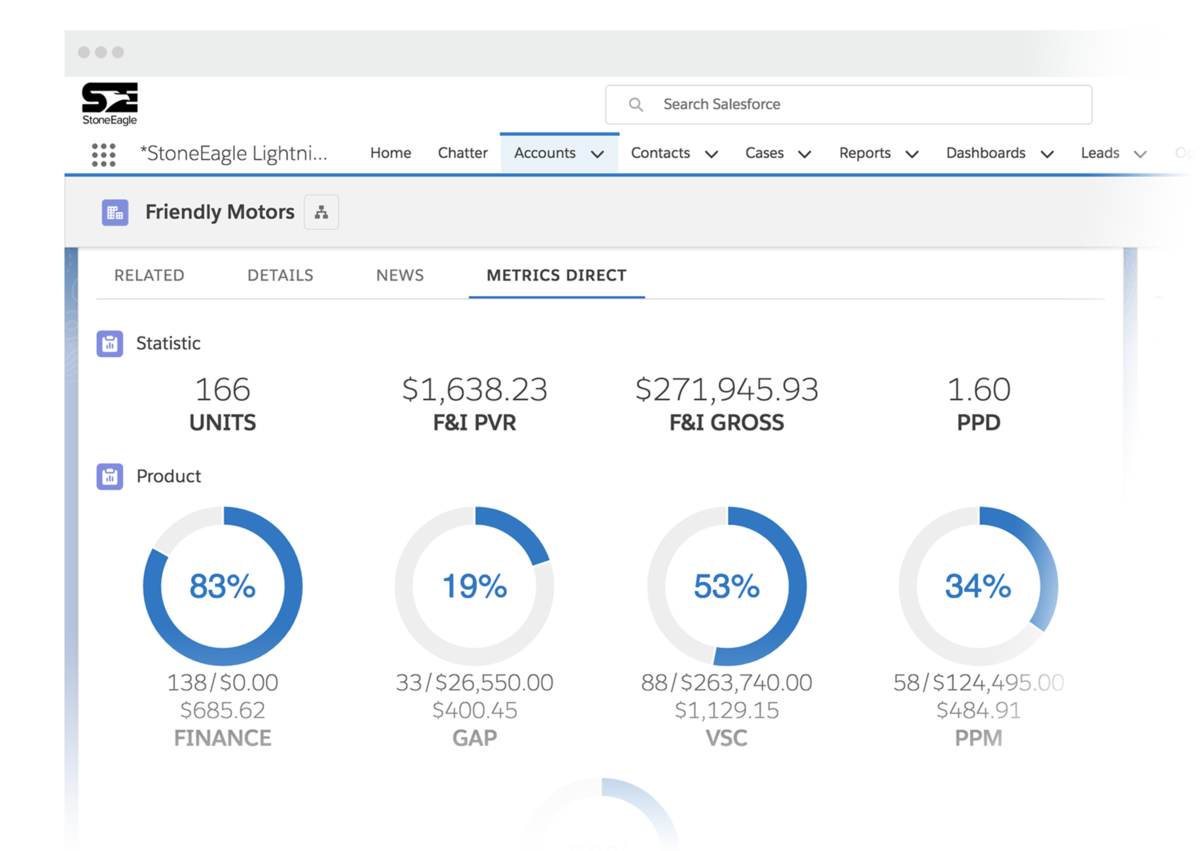The width and height of the screenshot is (1200, 851).
Task: Expand the Leads dropdown chevron
Action: point(1140,154)
